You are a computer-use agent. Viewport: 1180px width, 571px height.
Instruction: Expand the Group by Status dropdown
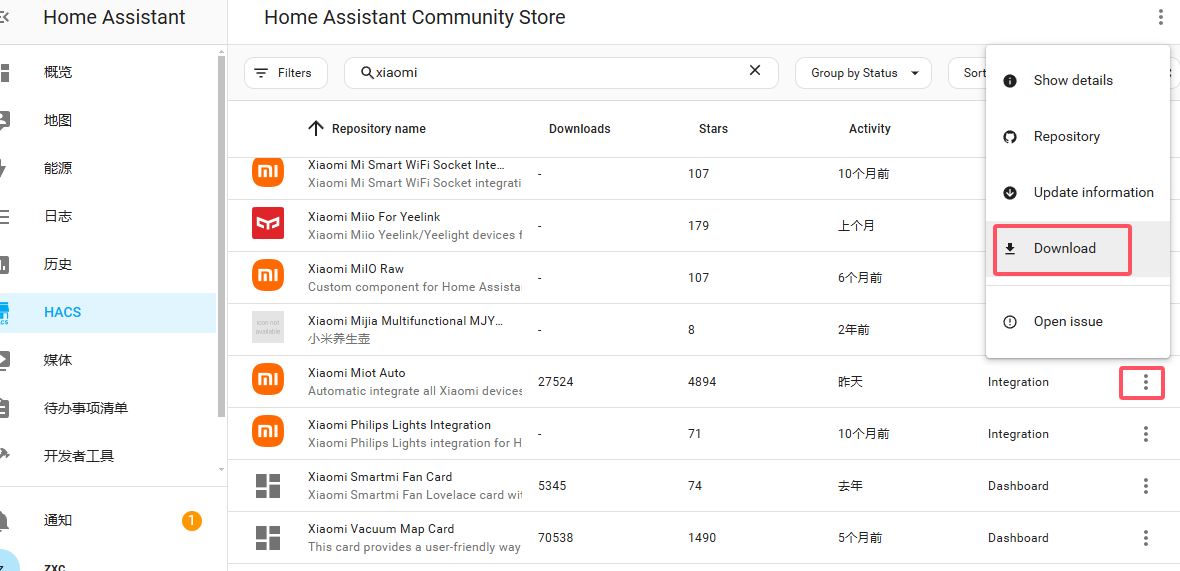[864, 73]
